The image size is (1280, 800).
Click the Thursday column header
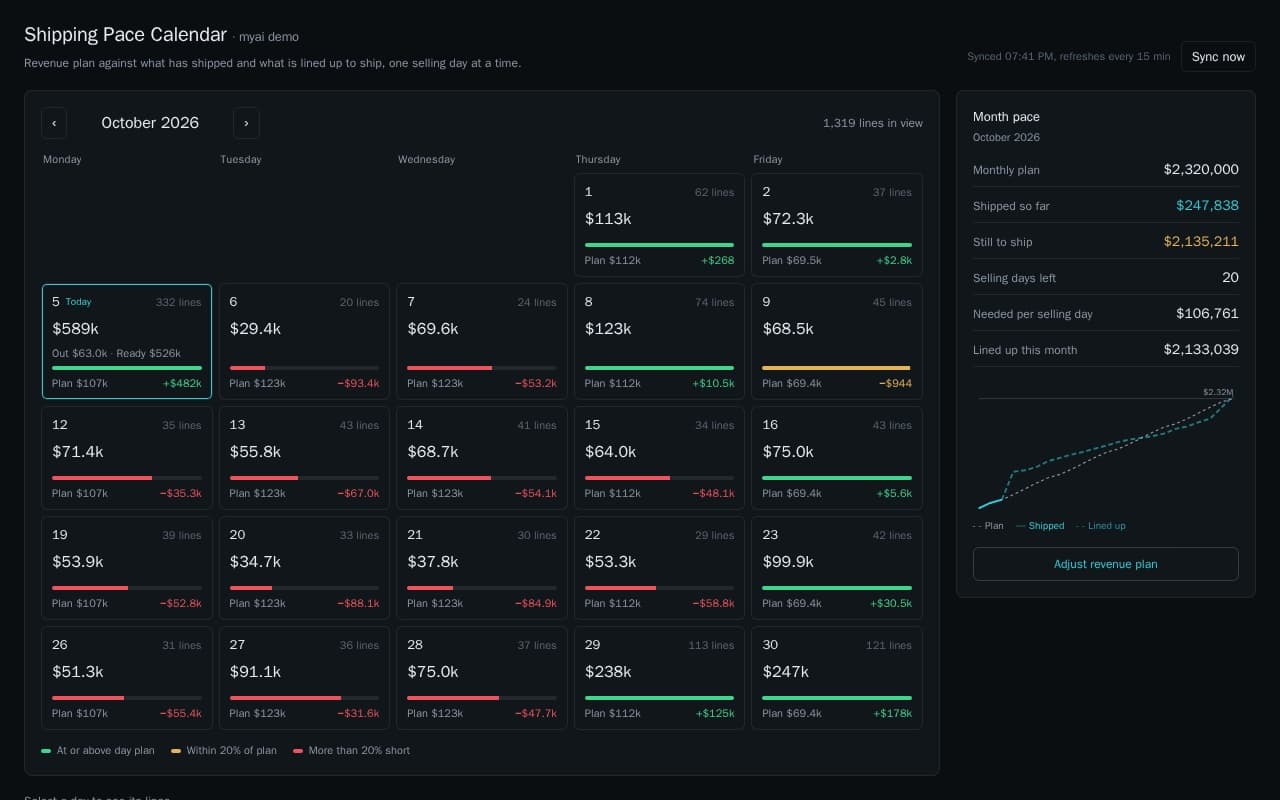598,160
